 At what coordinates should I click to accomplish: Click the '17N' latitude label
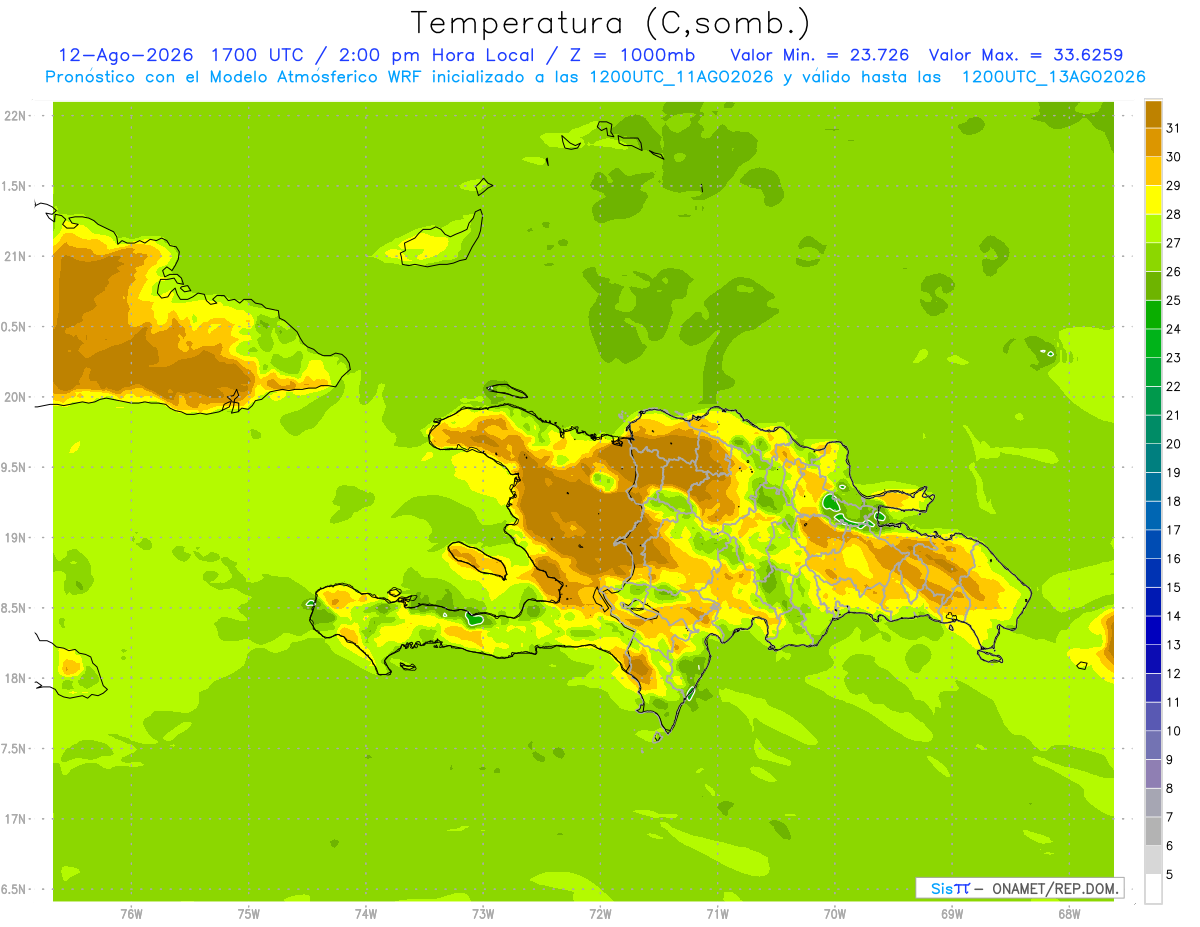[16, 819]
